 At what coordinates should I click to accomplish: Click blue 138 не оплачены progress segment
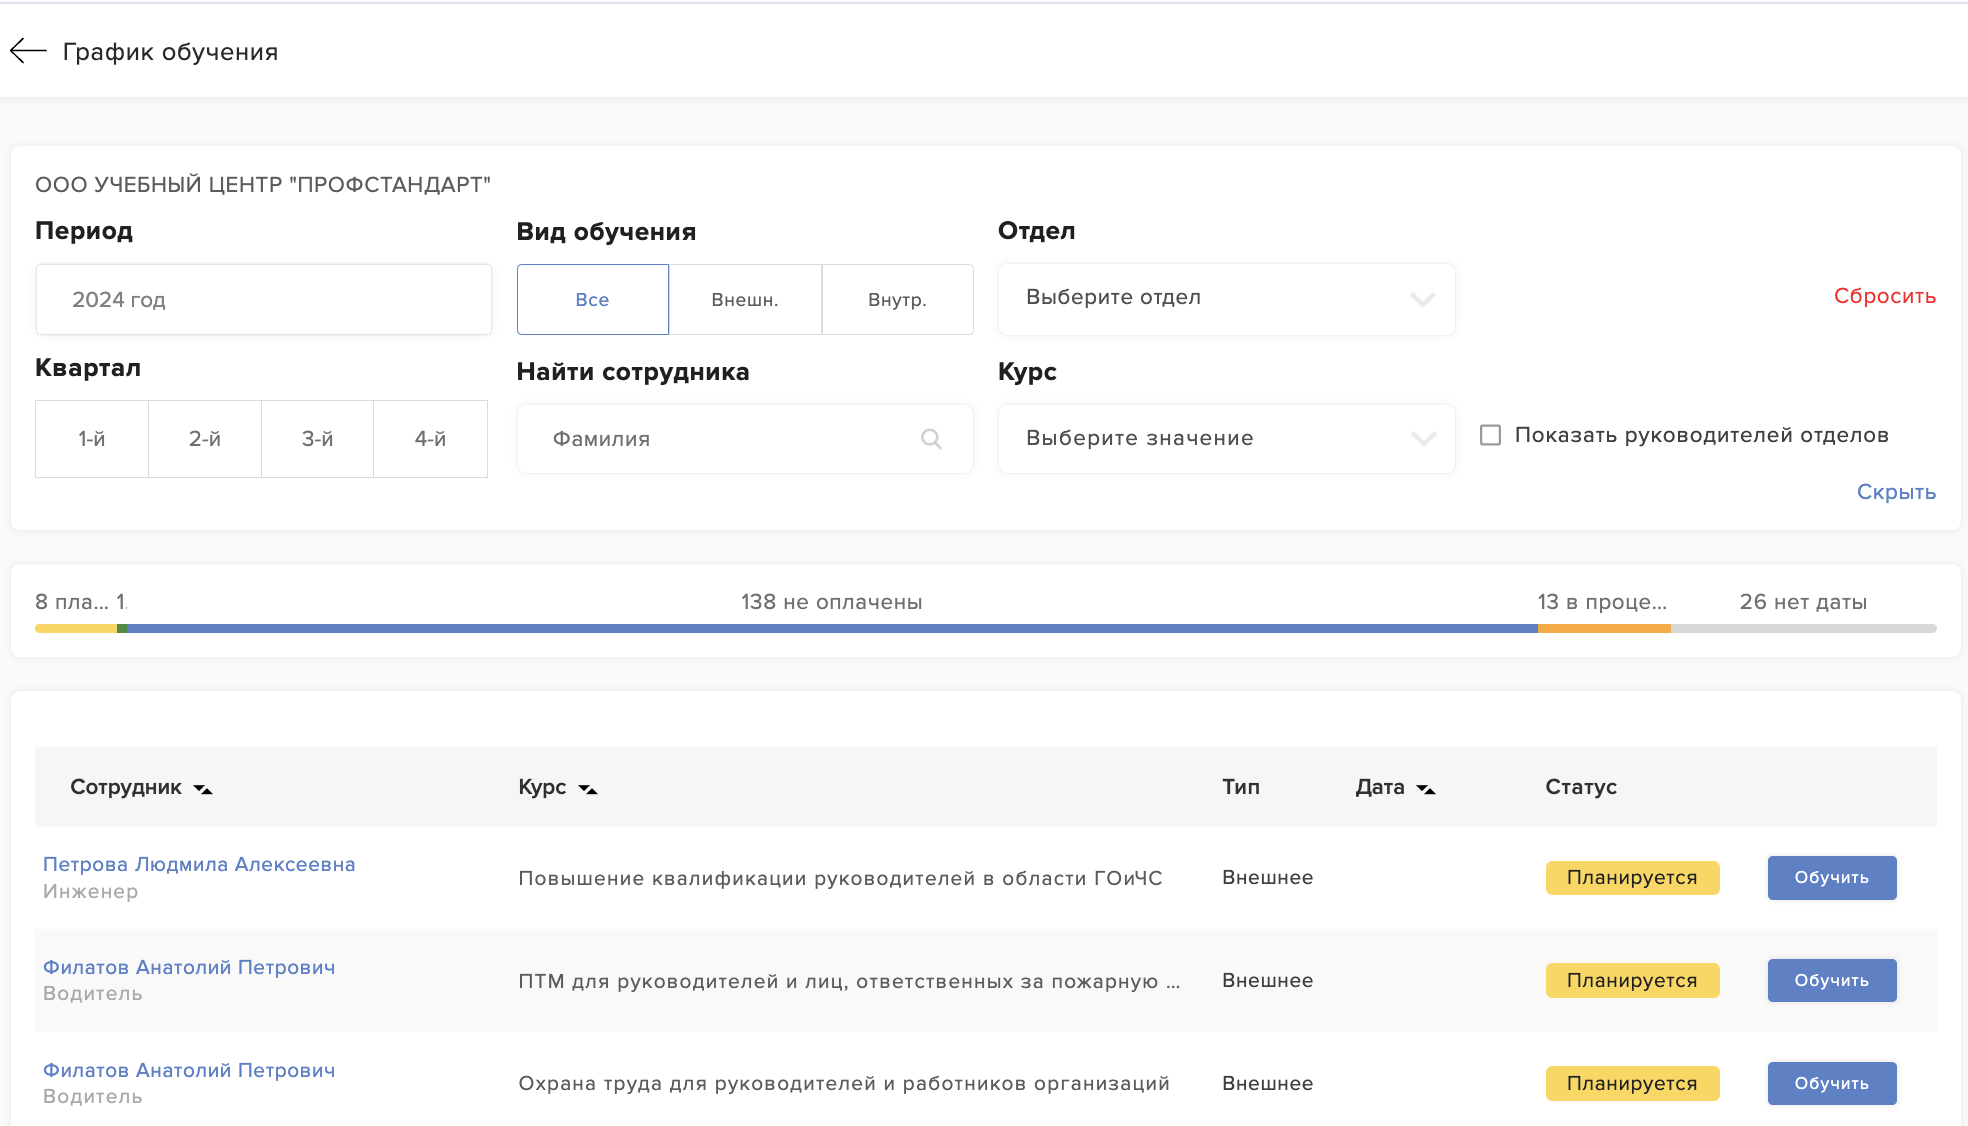[x=831, y=628]
